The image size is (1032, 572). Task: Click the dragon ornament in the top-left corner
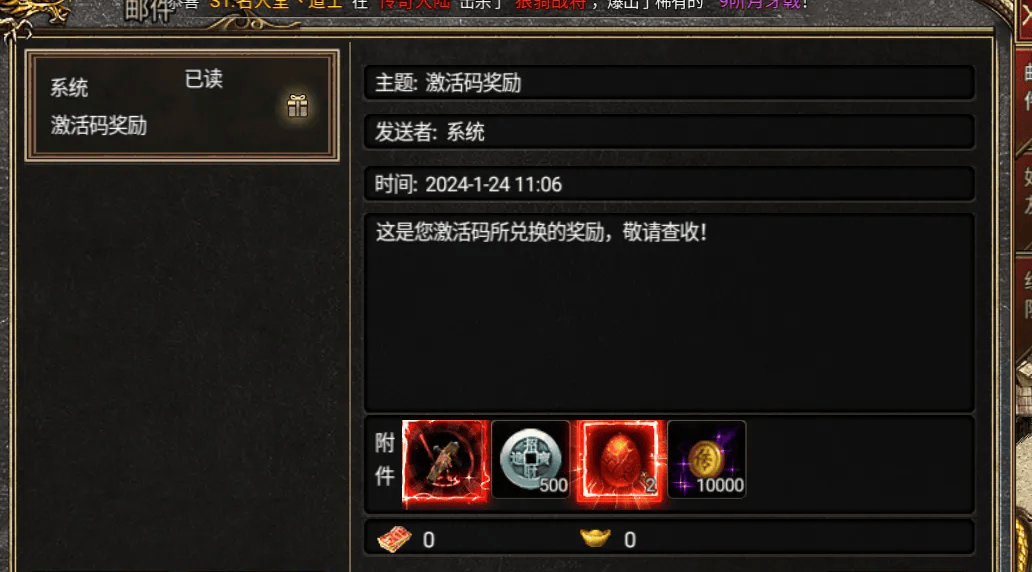[x=33, y=14]
